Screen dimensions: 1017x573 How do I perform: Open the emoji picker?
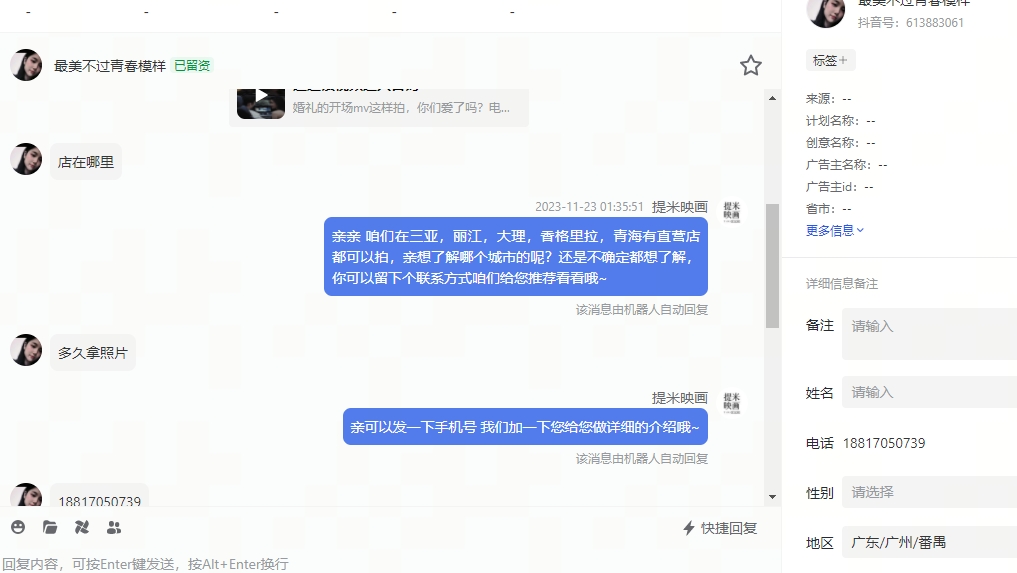tap(18, 528)
